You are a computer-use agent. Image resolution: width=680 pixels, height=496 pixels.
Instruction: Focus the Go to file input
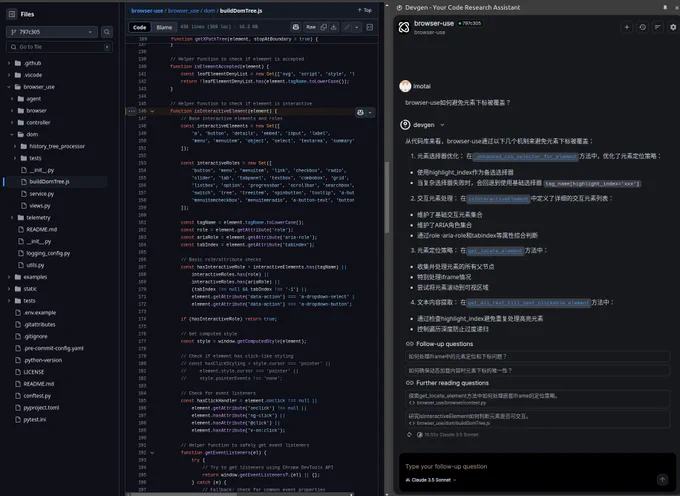59,47
